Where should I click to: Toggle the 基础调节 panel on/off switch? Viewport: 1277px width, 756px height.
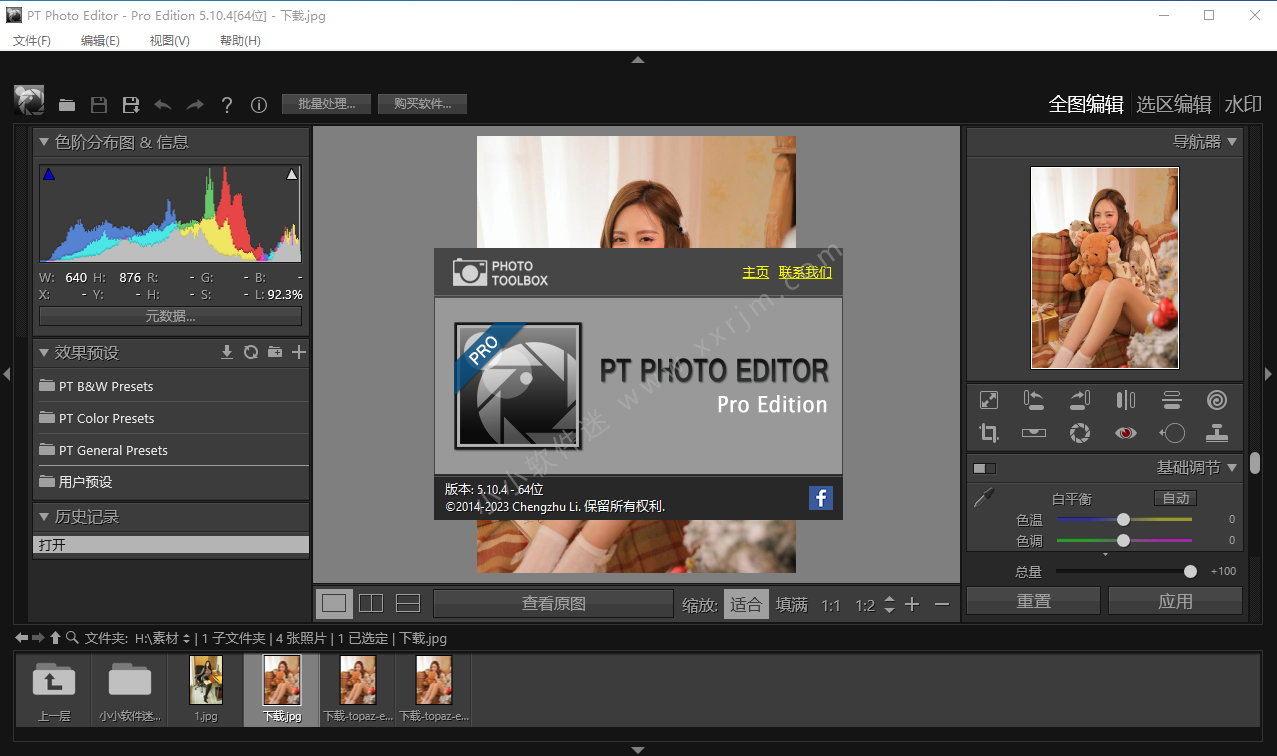pos(985,468)
